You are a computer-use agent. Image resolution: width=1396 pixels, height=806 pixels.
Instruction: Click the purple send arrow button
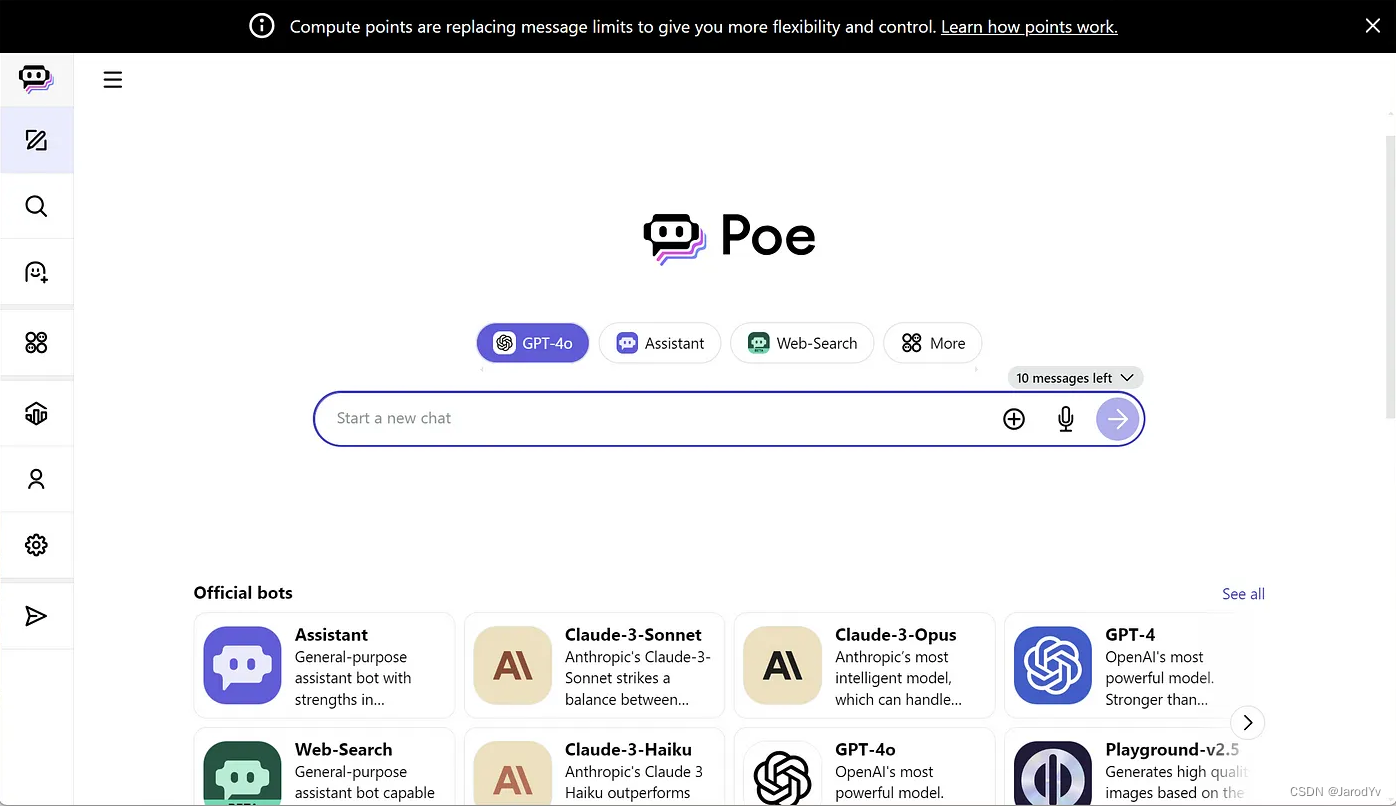1118,419
